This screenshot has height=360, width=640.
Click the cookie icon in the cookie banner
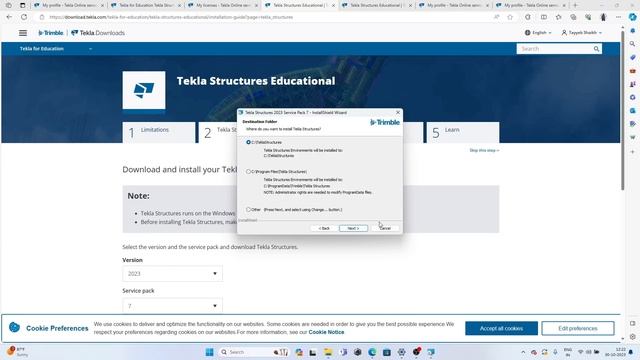click(14, 327)
